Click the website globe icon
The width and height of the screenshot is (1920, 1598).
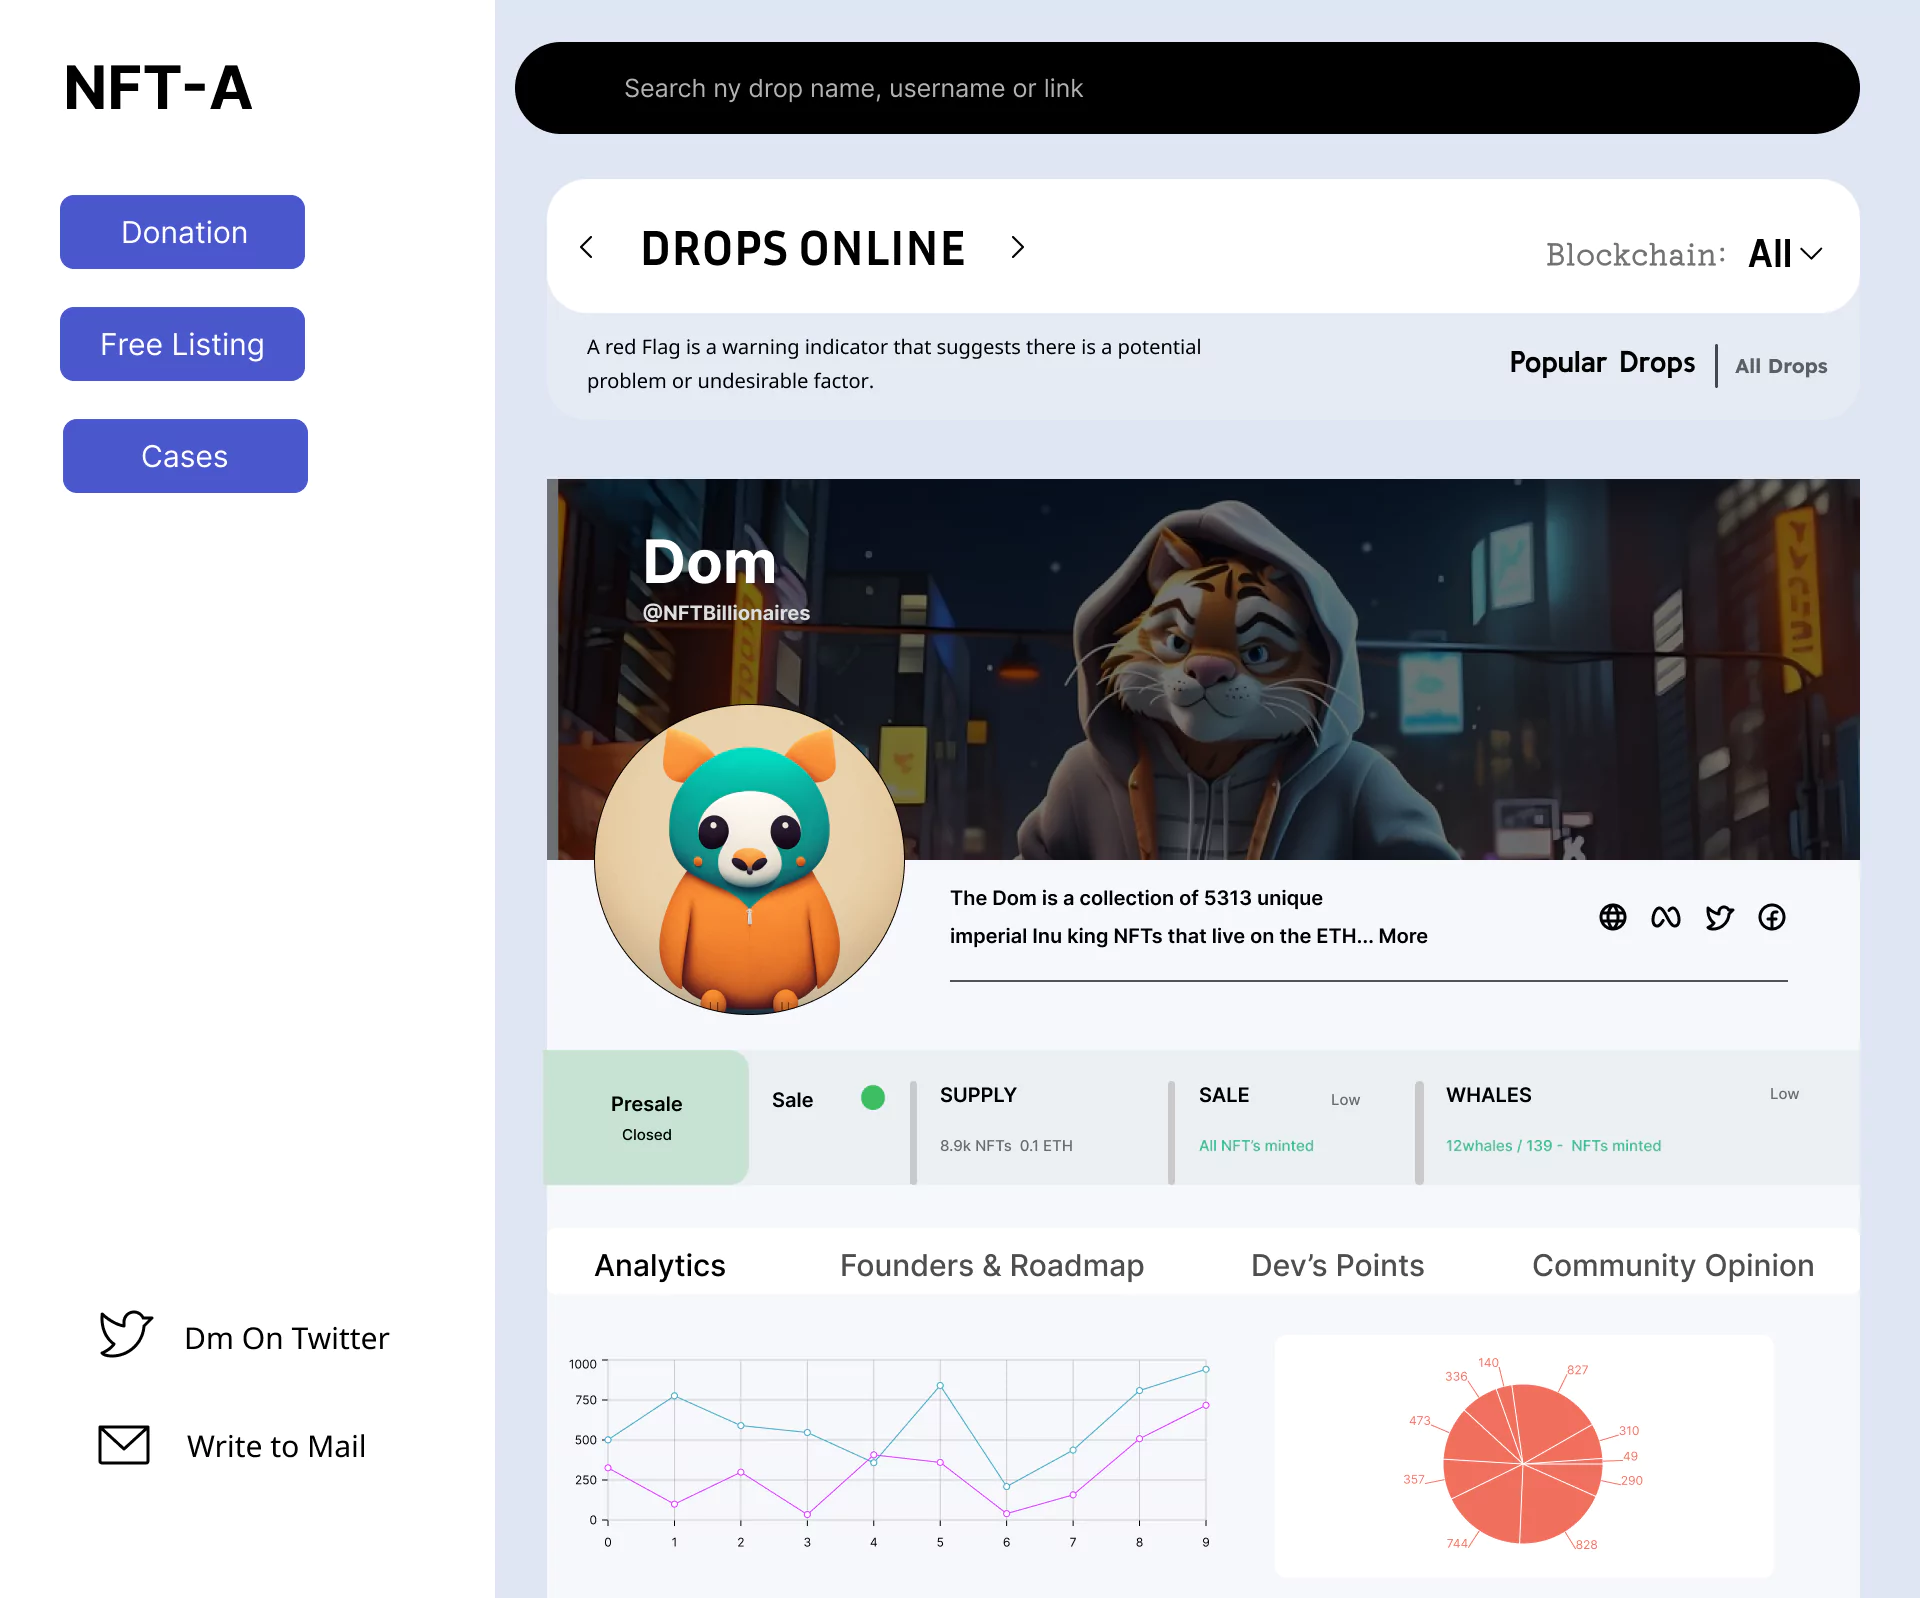(x=1613, y=917)
